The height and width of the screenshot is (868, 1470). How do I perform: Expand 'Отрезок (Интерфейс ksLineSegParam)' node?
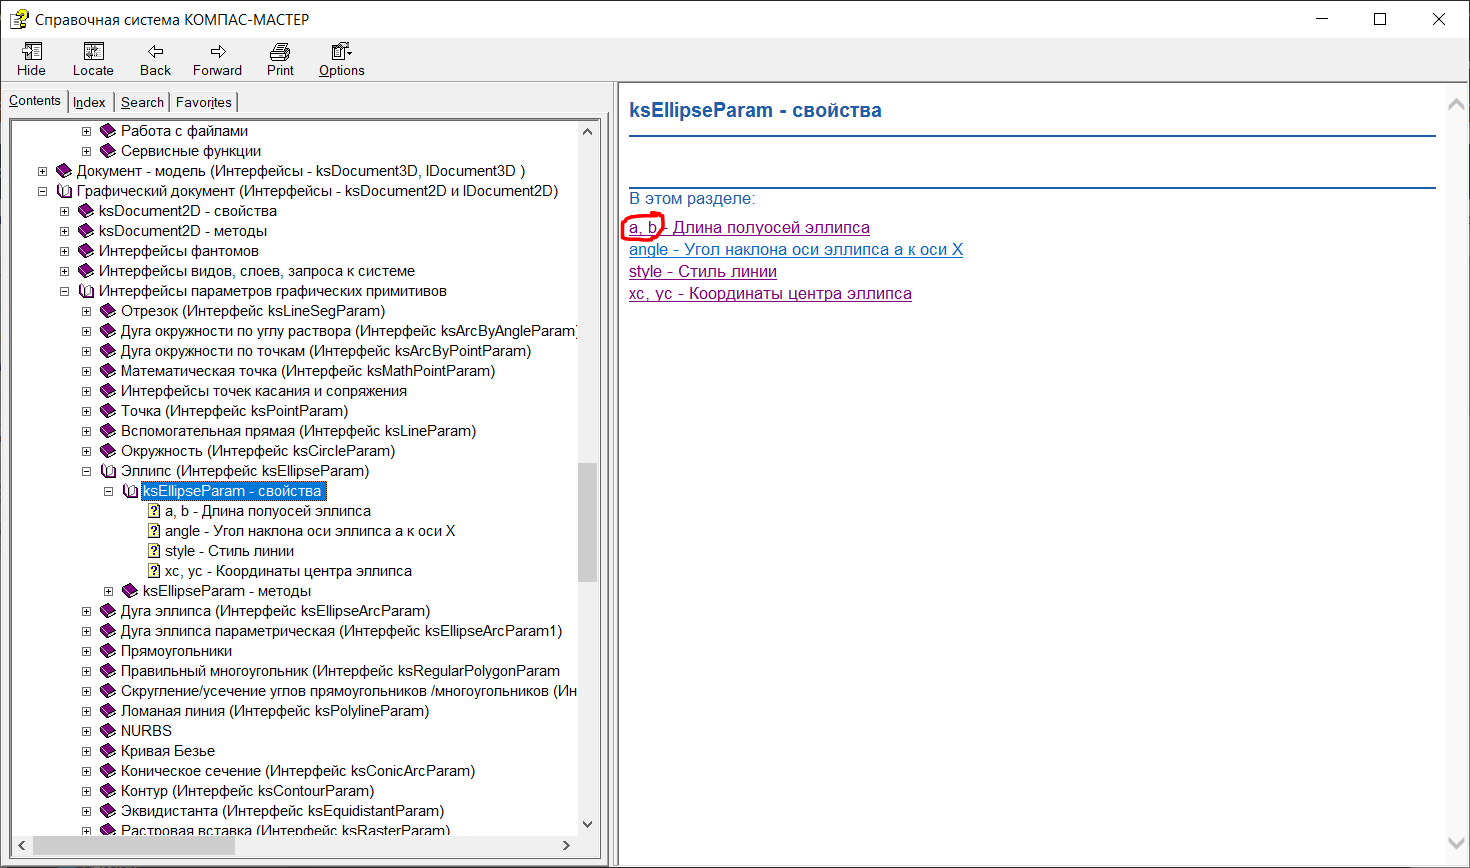pyautogui.click(x=86, y=311)
